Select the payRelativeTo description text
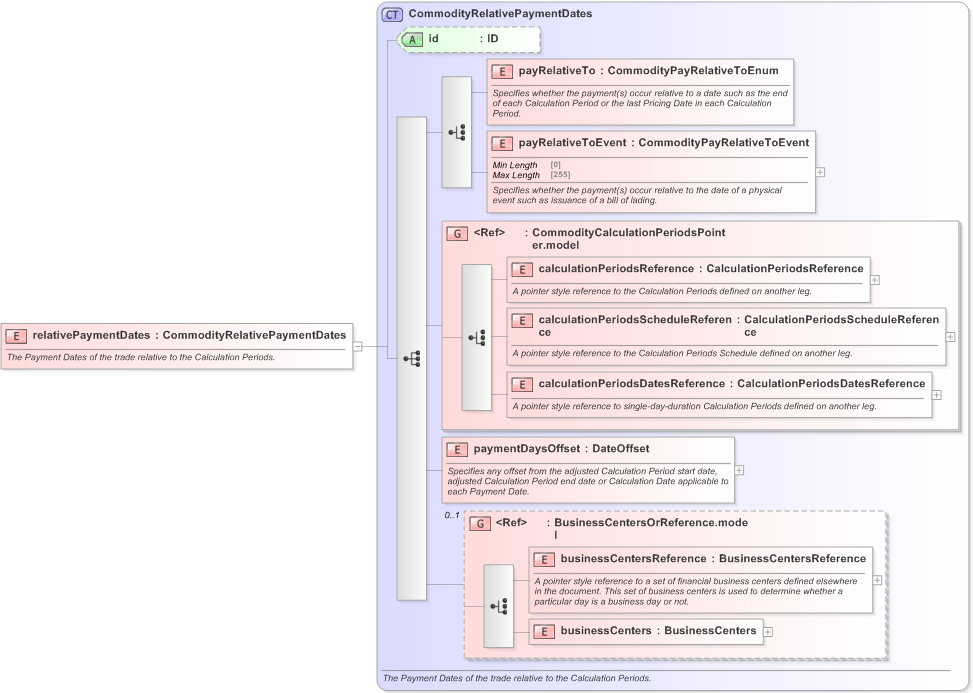This screenshot has width=973, height=693. coord(640,104)
